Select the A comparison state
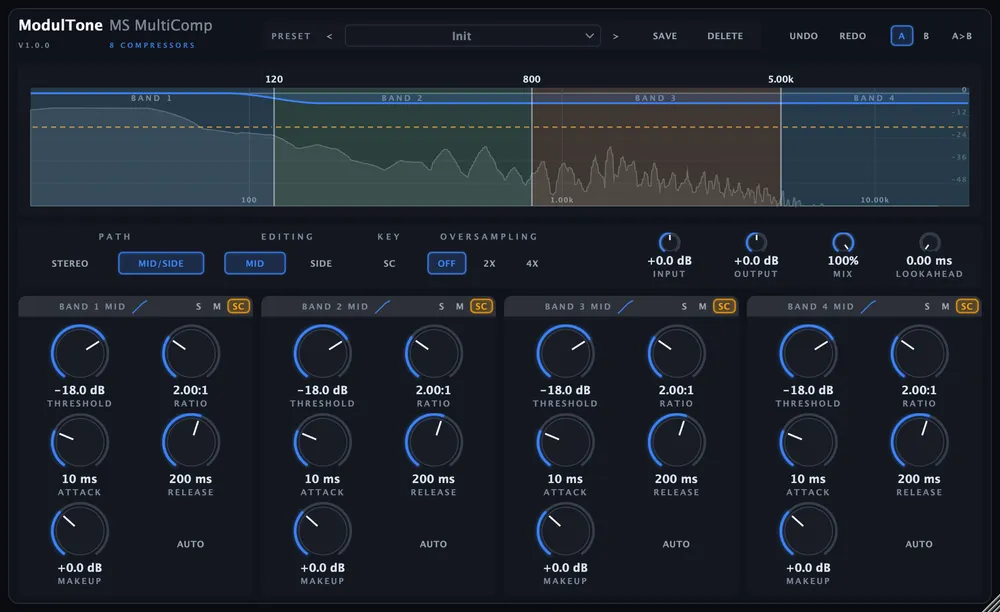The height and width of the screenshot is (612, 1000). (902, 36)
